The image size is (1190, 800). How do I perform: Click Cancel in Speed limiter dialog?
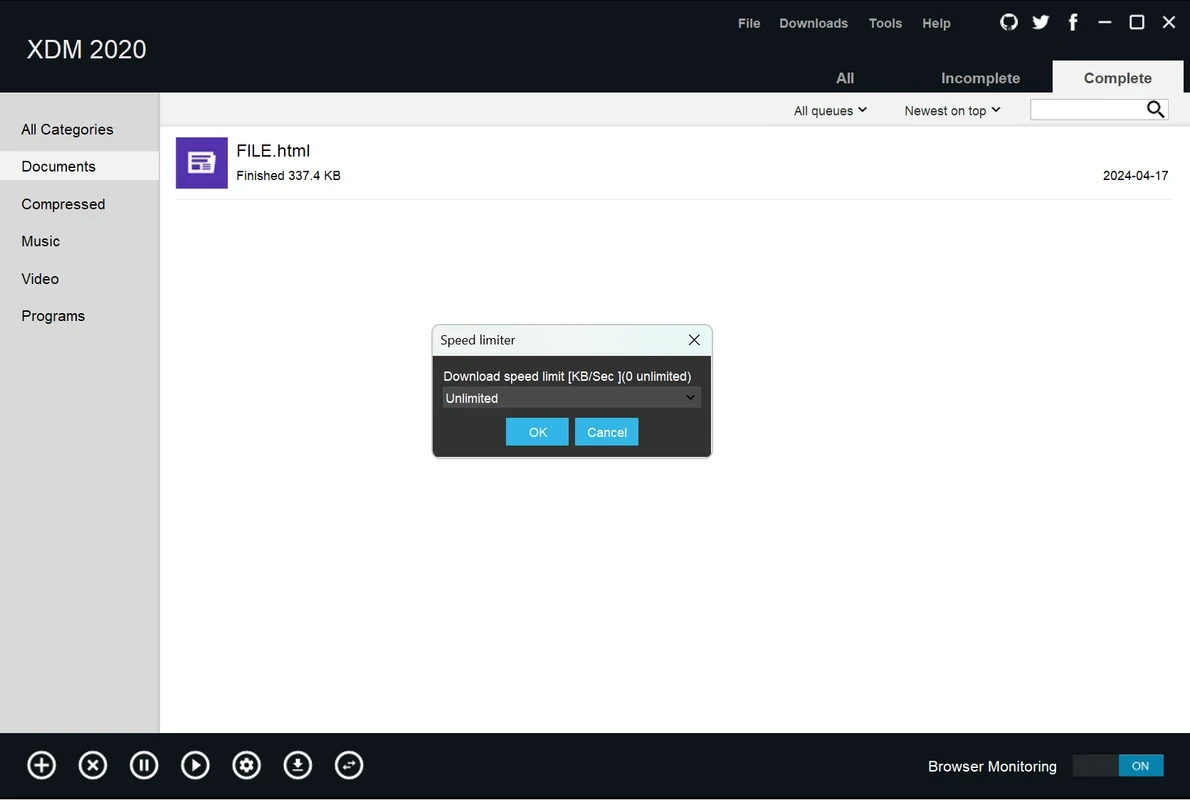pyautogui.click(x=606, y=432)
